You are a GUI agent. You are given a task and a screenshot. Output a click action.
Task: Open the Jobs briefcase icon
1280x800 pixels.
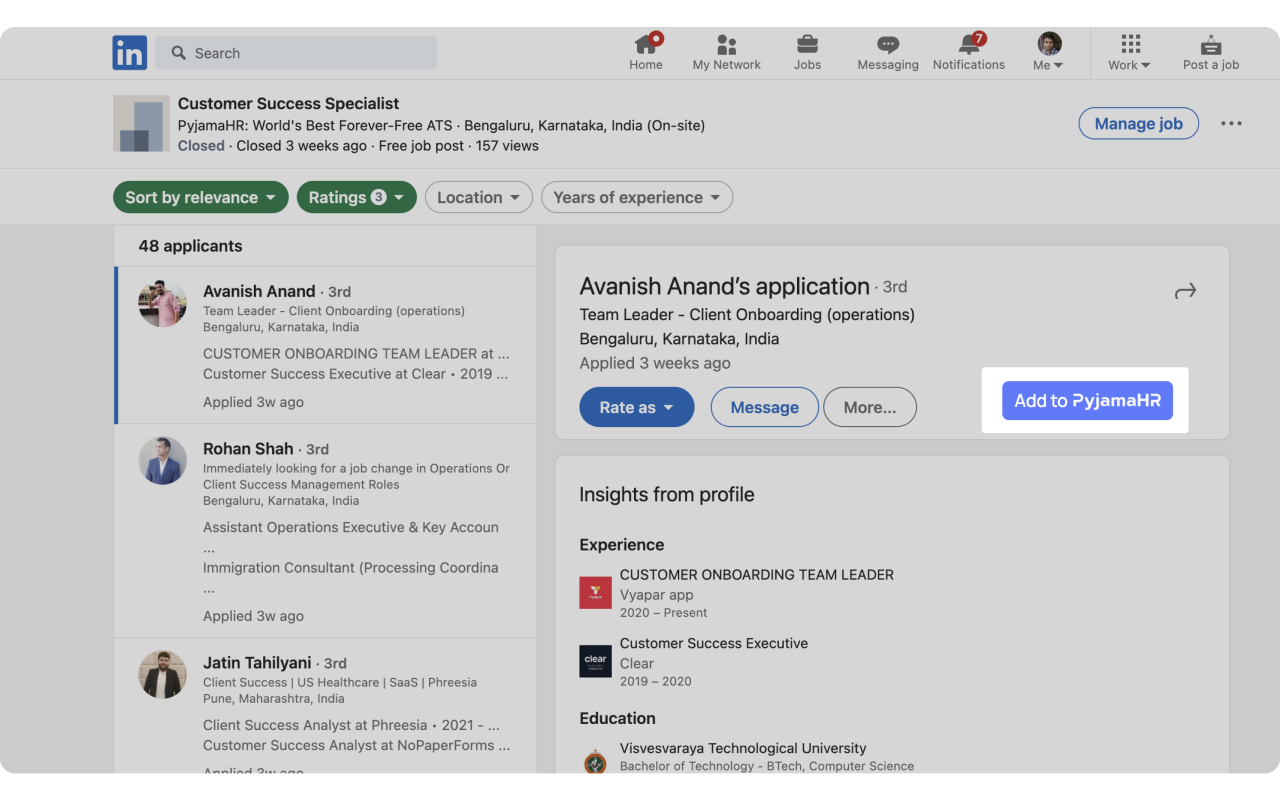tap(807, 46)
